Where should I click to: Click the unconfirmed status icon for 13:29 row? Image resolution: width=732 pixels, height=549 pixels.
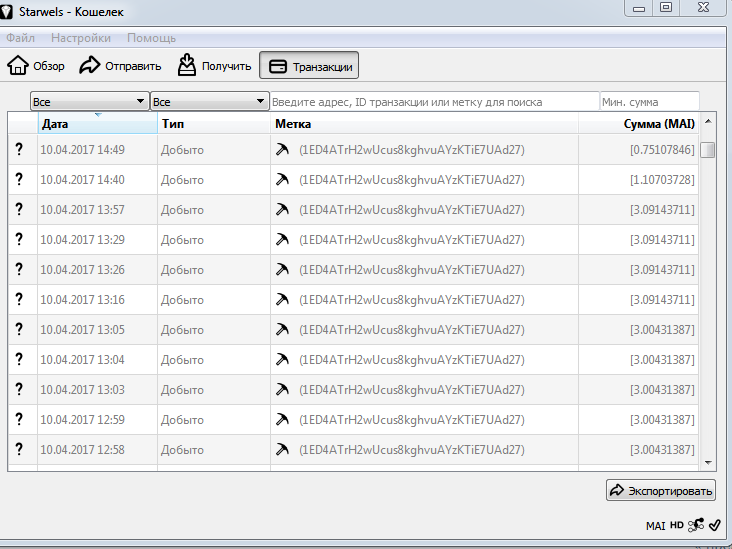(x=19, y=239)
